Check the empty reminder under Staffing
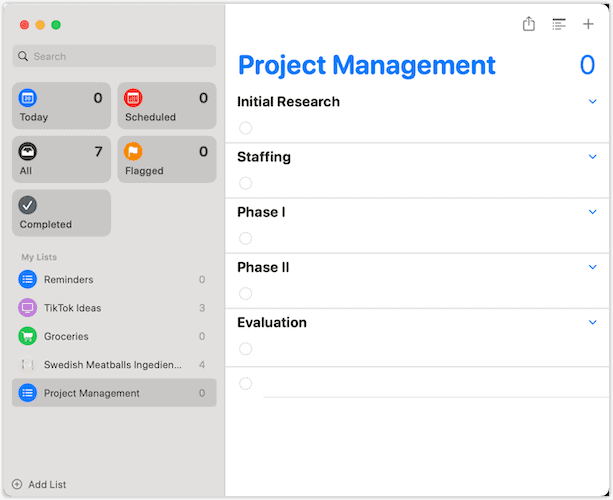The width and height of the screenshot is (613, 500). point(246,183)
